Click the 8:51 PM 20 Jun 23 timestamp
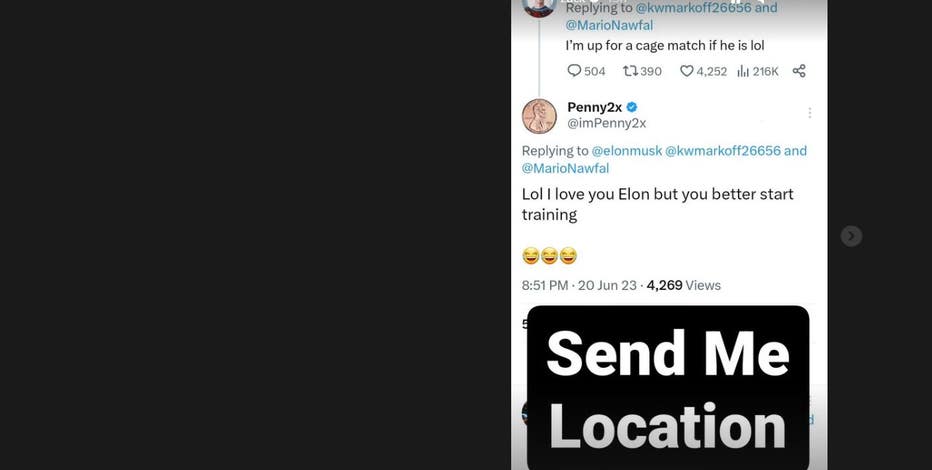 (x=579, y=285)
